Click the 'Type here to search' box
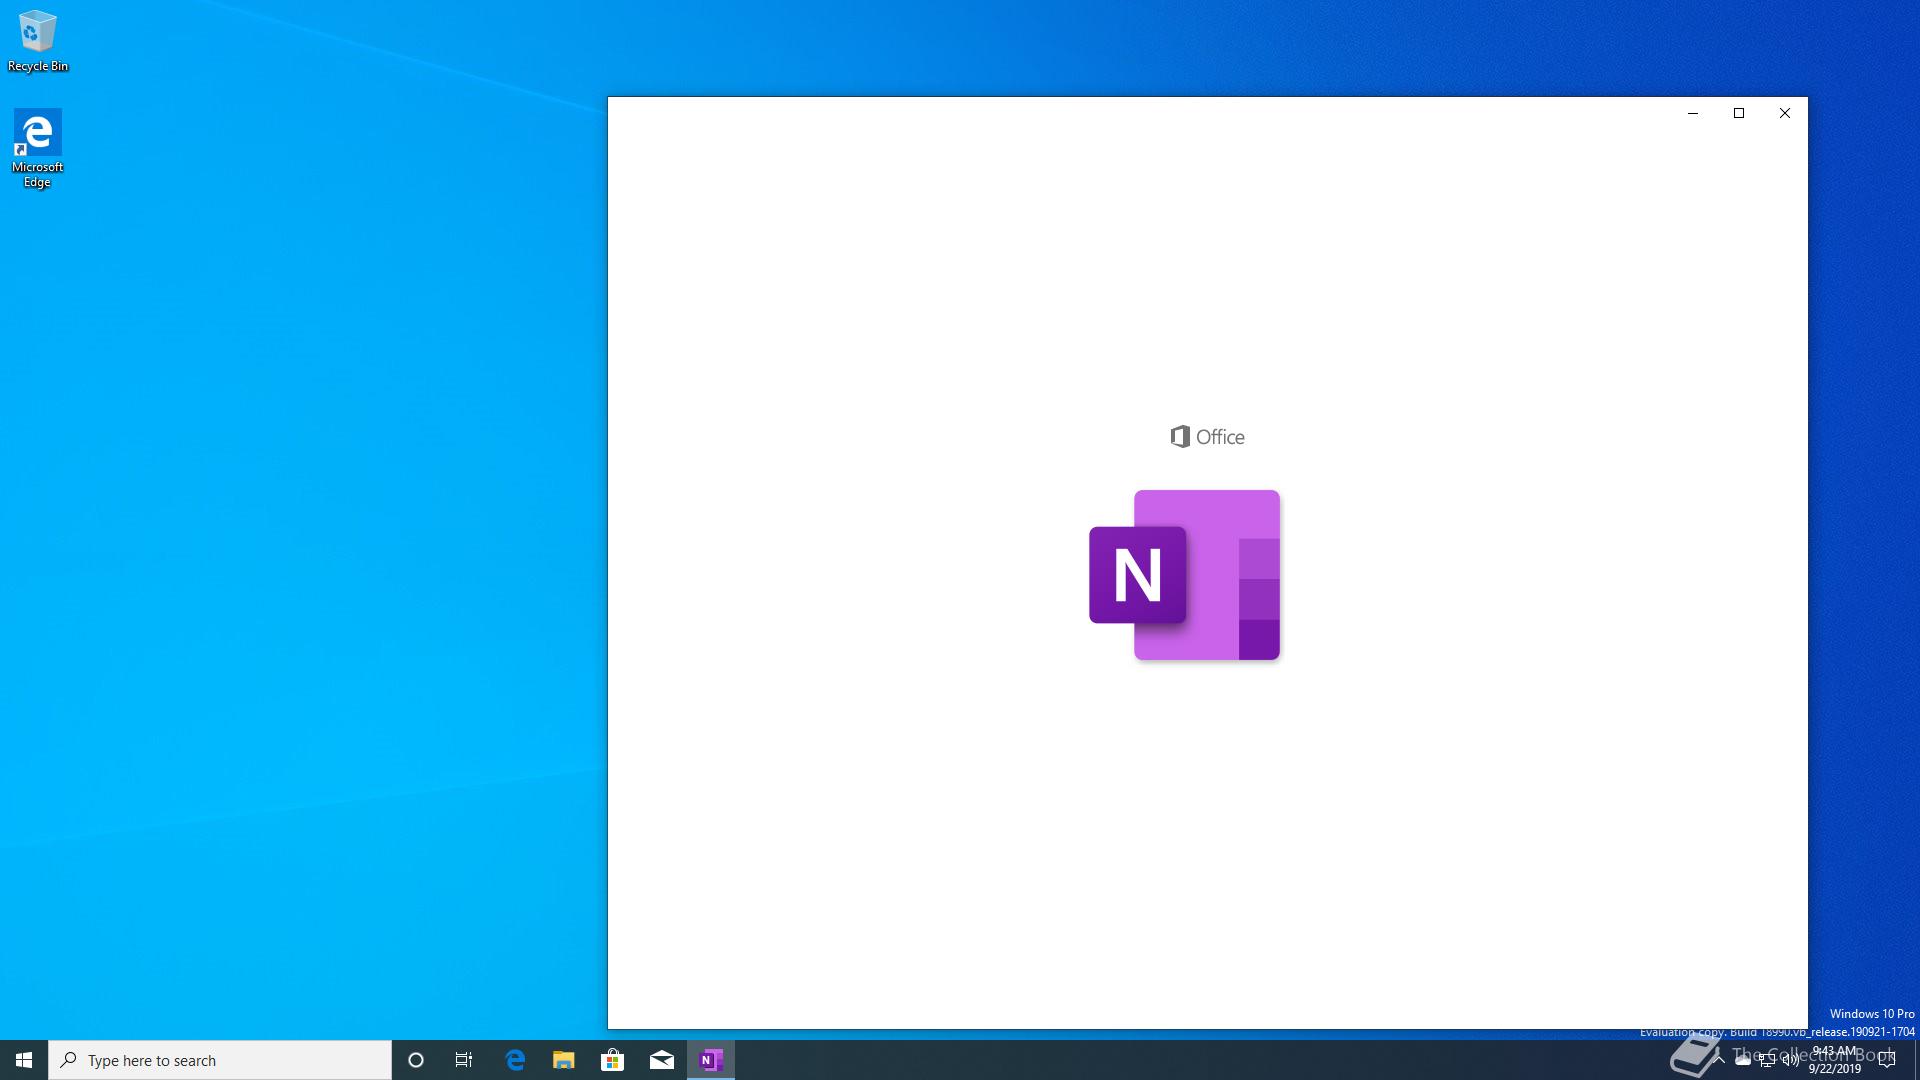This screenshot has height=1080, width=1920. pyautogui.click(x=220, y=1060)
